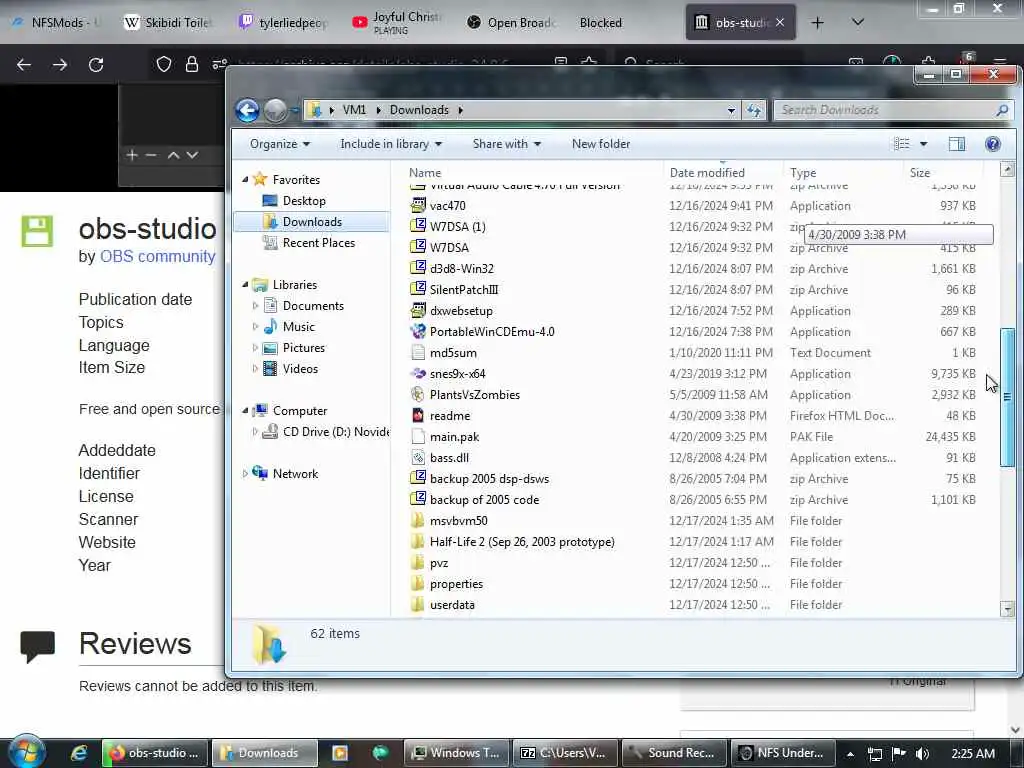Expand the Documents library node
1024x768 pixels.
pyautogui.click(x=255, y=306)
